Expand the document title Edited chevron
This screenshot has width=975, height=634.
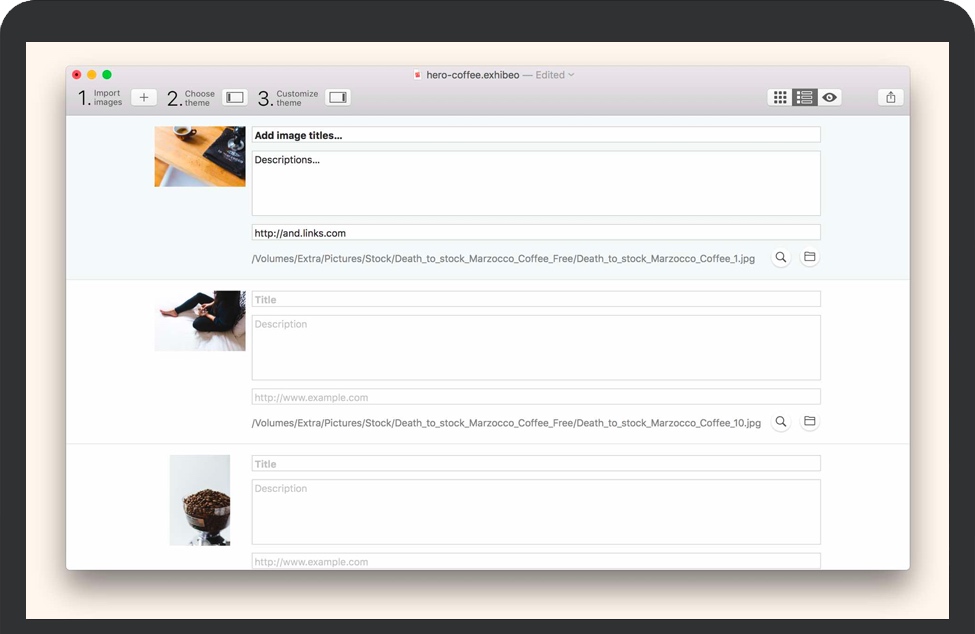click(x=571, y=75)
